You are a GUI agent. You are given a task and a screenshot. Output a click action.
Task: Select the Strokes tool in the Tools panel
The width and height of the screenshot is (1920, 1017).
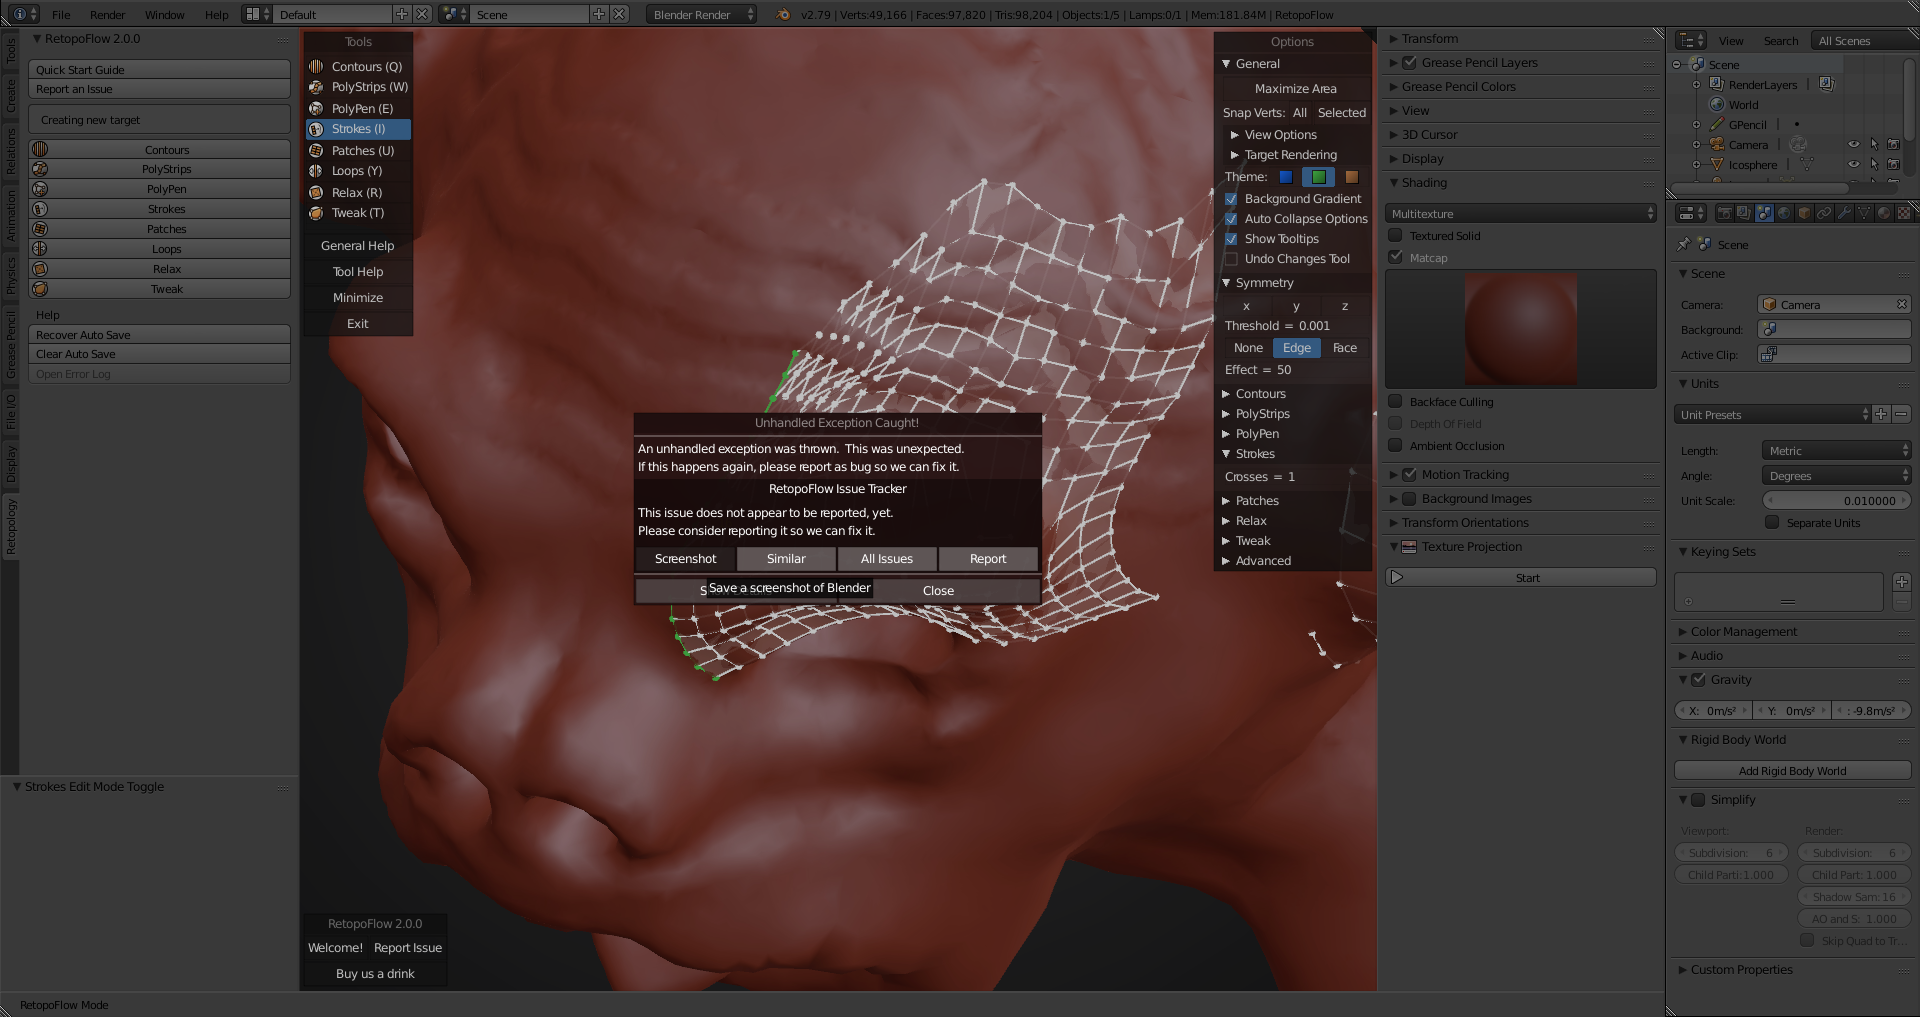pos(356,129)
